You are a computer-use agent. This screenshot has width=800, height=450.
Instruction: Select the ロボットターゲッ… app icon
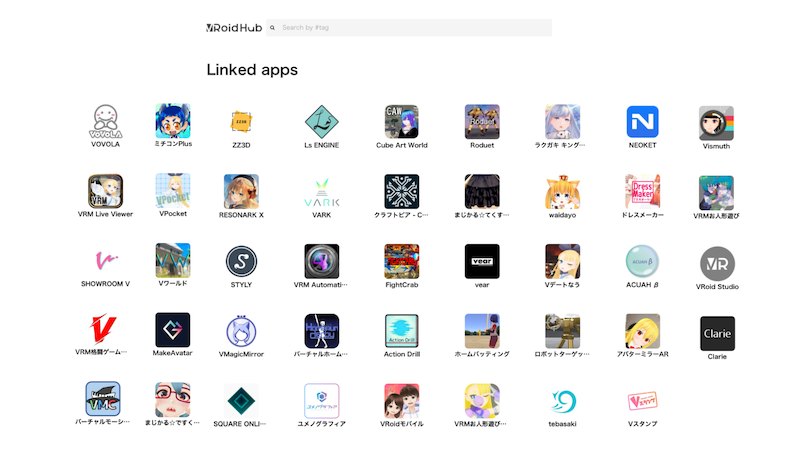tap(562, 331)
